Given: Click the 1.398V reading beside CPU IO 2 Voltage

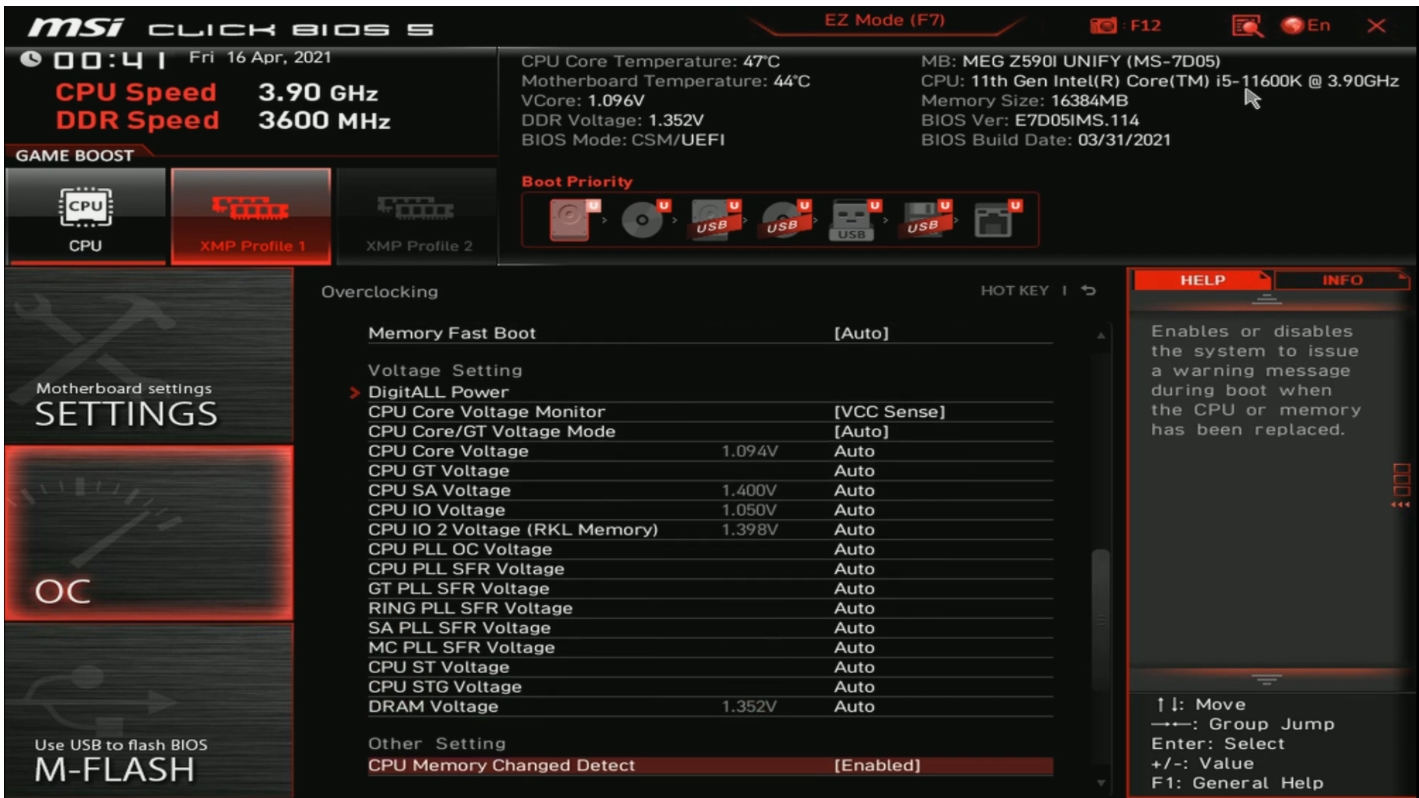Looking at the screenshot, I should click(x=748, y=530).
